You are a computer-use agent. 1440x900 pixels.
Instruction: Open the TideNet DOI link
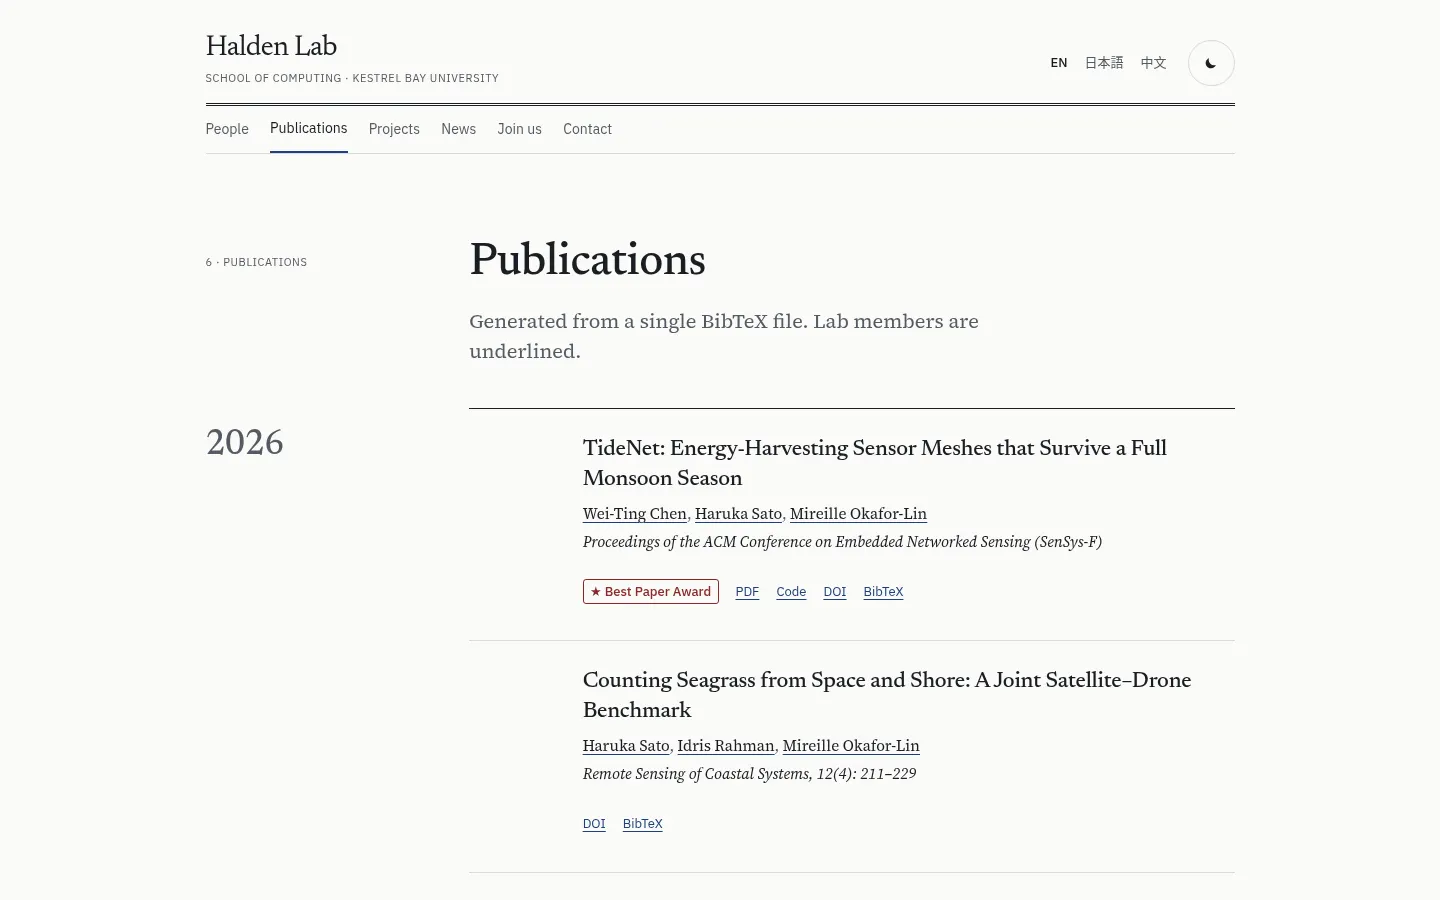click(x=835, y=592)
